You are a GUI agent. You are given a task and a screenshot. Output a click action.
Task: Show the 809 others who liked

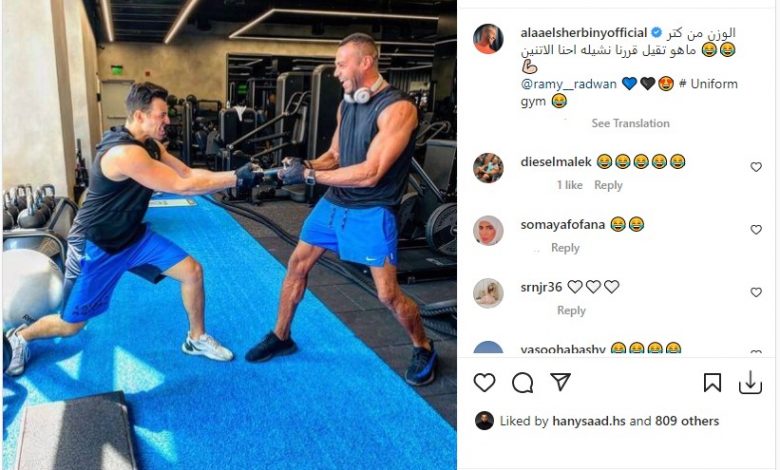point(687,421)
